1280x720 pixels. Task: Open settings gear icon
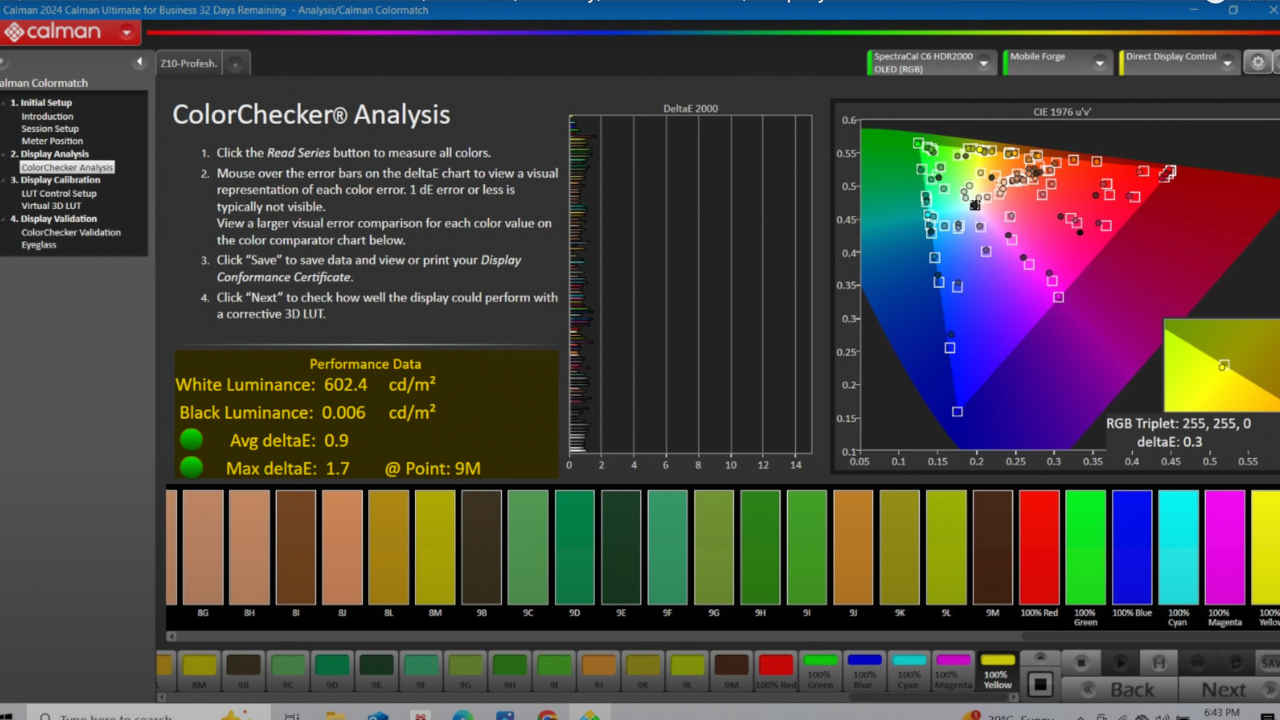(x=1258, y=62)
